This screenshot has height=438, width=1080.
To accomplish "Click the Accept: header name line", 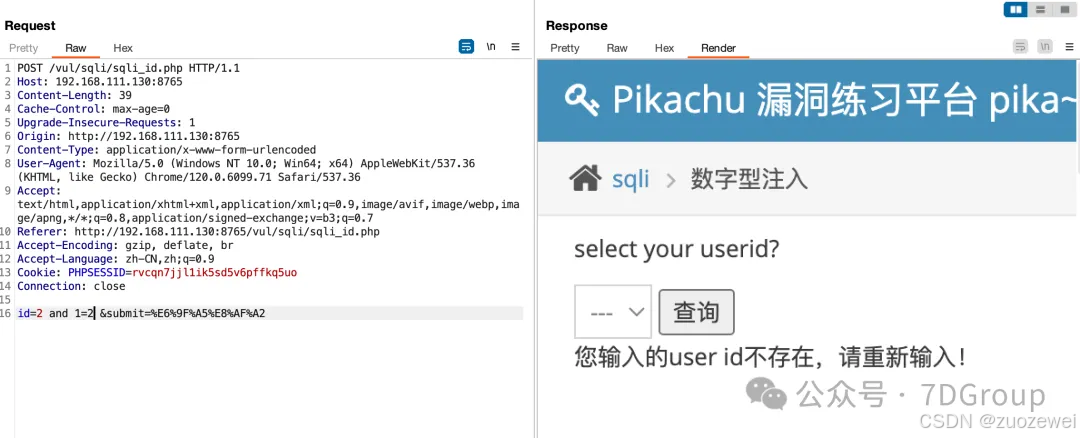I will click(x=39, y=191).
